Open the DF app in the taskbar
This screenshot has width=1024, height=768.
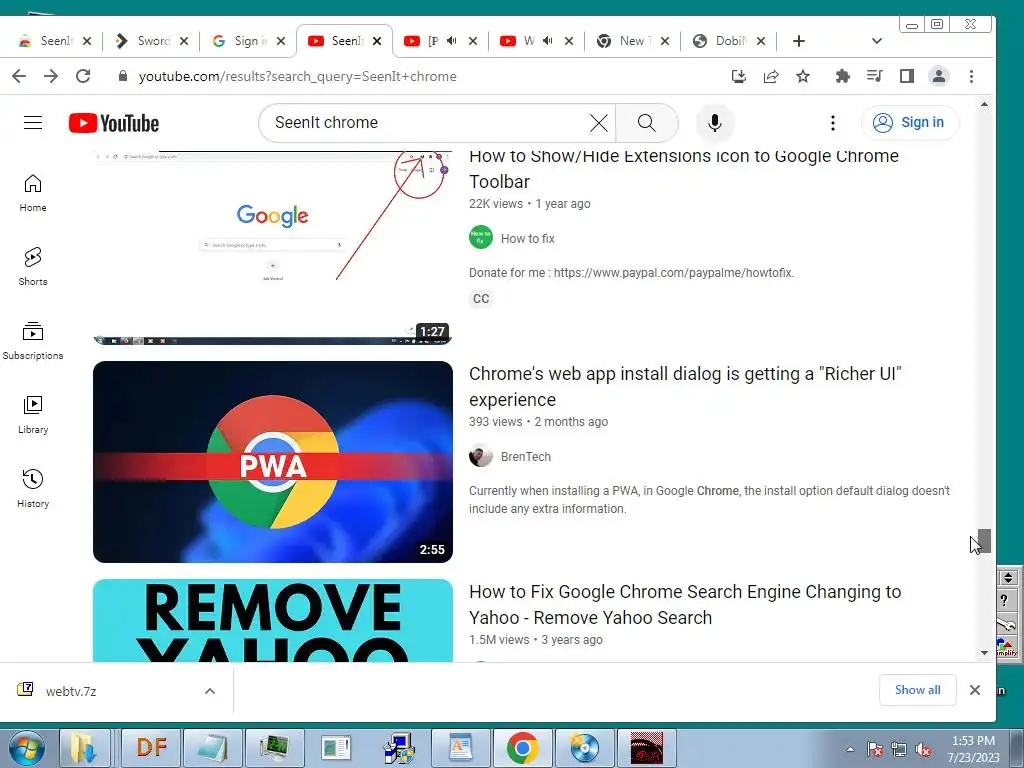click(x=151, y=748)
